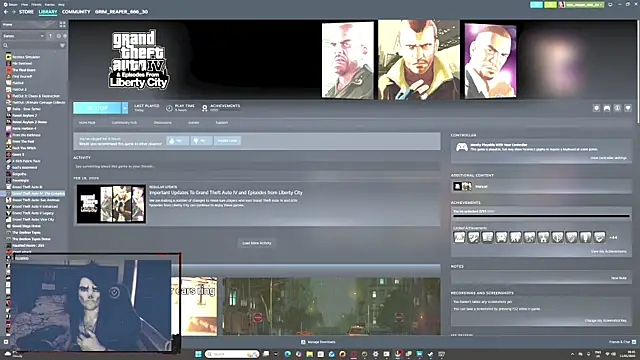Image resolution: width=640 pixels, height=360 pixels.
Task: Open Manage Downloads icon at bottom
Action: 303,342
